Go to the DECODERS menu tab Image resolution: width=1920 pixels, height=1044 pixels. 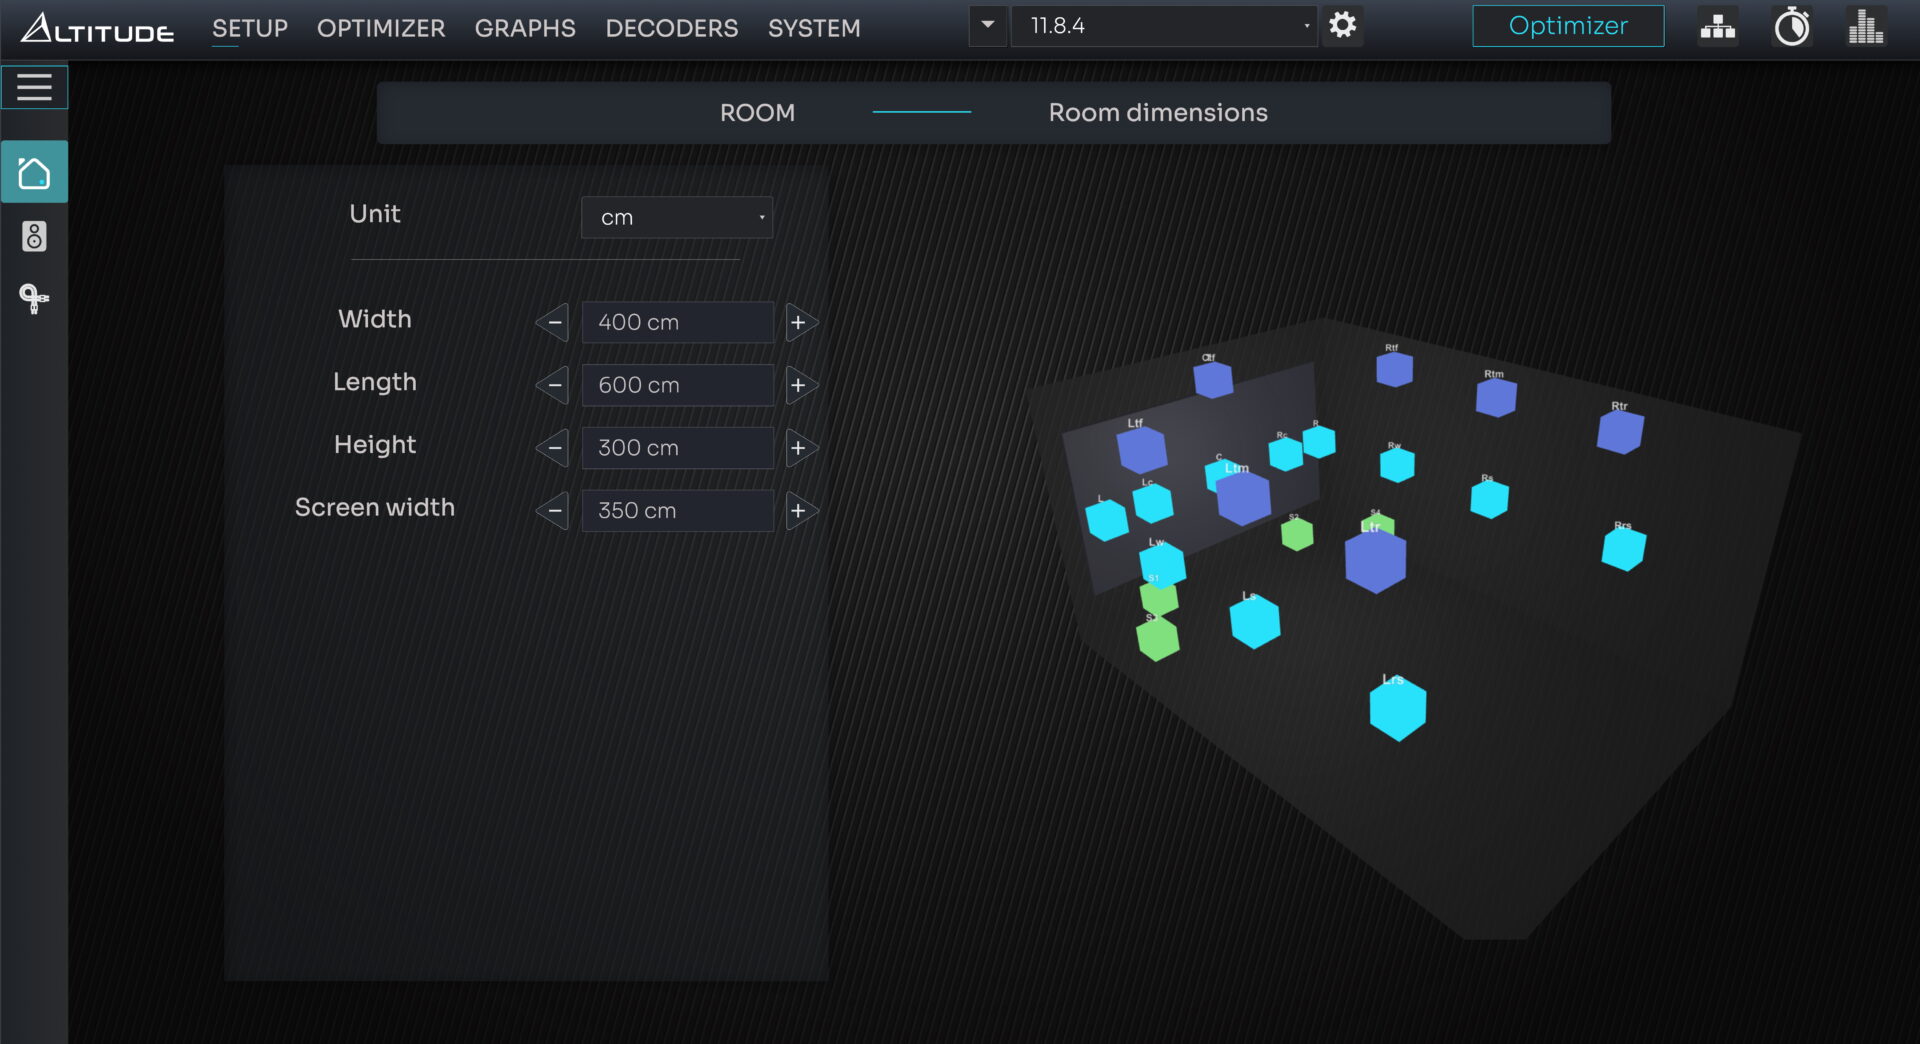click(671, 28)
